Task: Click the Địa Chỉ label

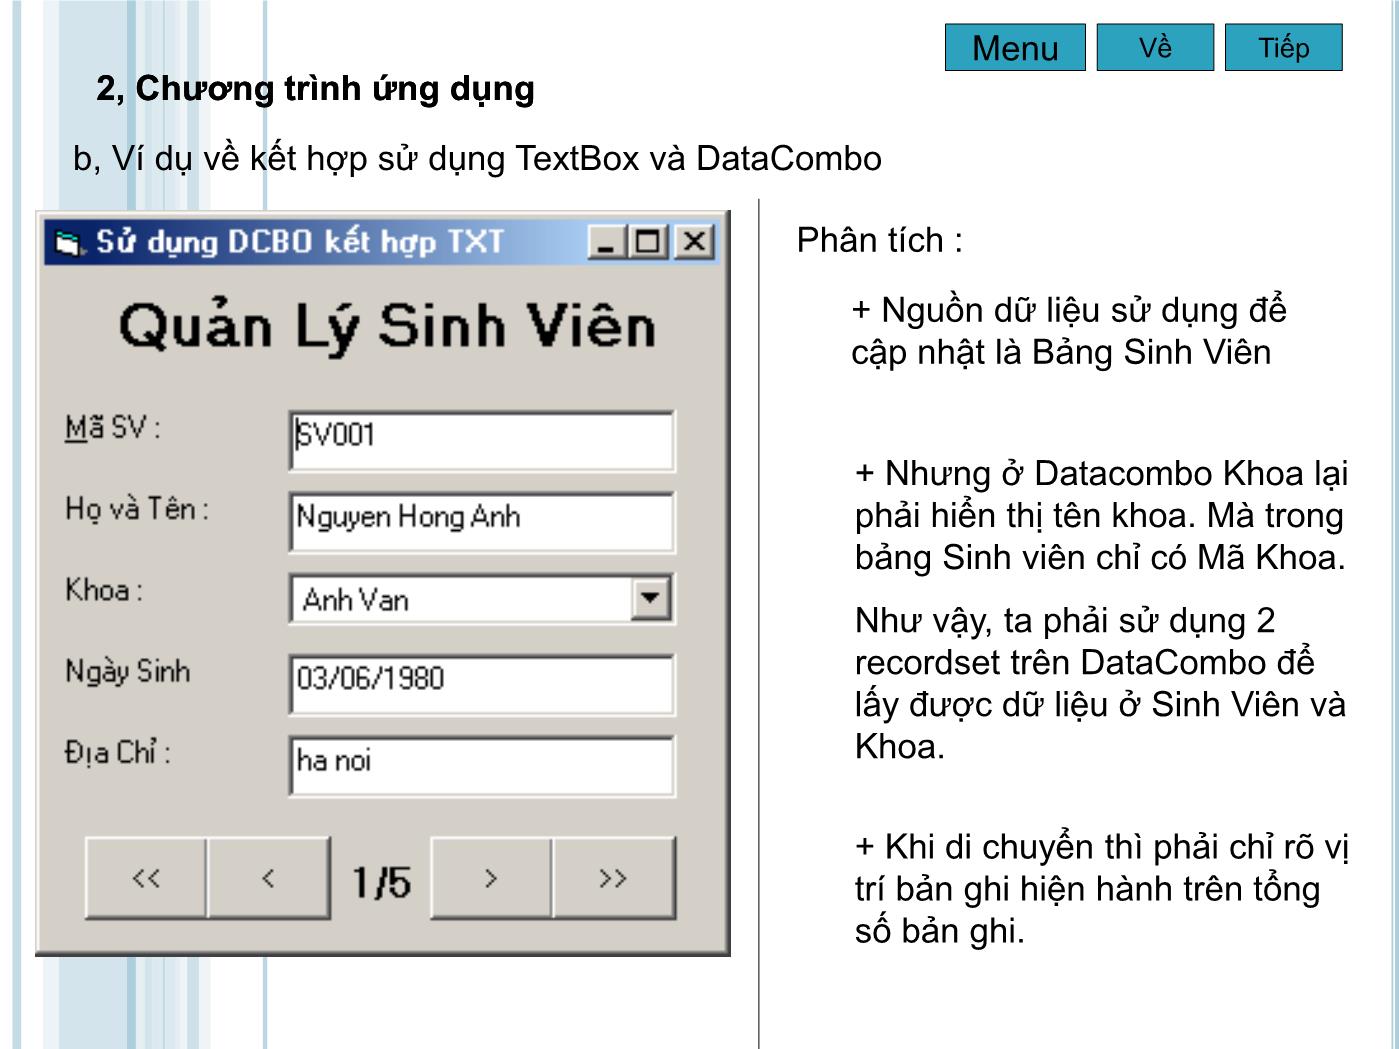Action: point(117,752)
